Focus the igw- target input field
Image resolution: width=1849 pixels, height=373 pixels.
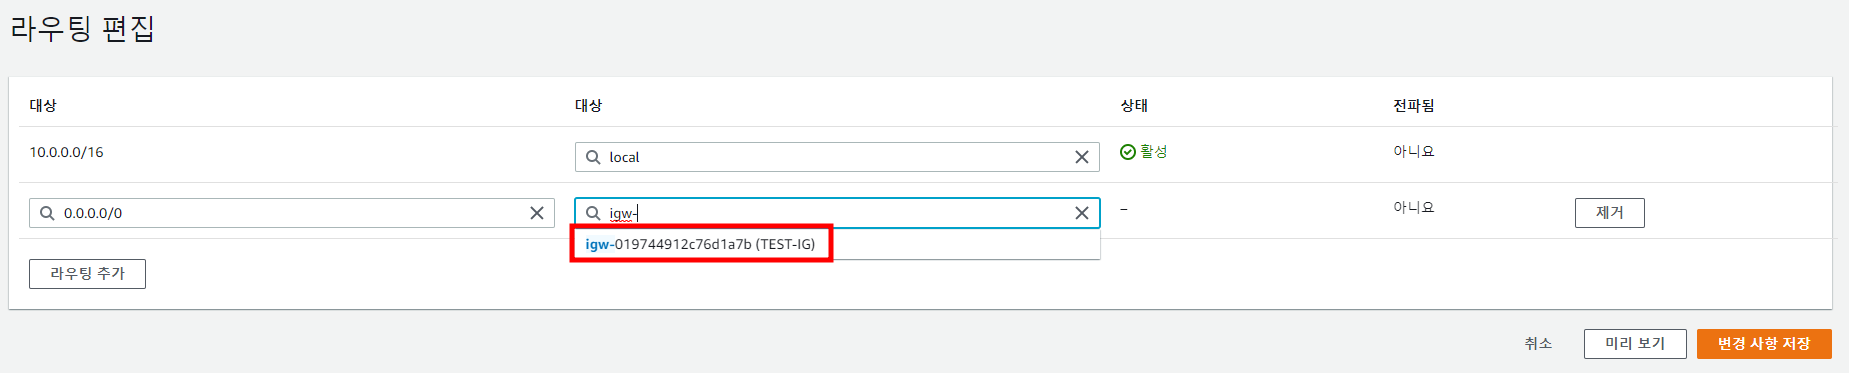click(x=837, y=213)
